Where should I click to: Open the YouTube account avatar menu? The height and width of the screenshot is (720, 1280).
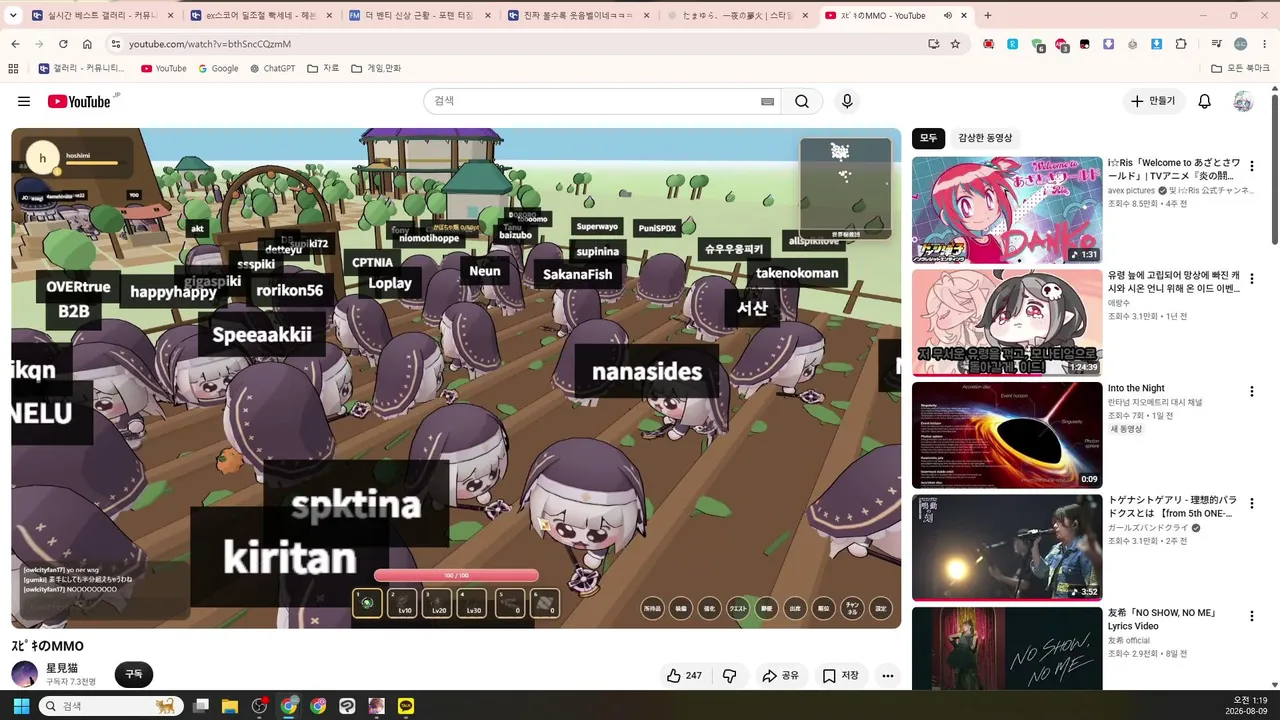1243,101
